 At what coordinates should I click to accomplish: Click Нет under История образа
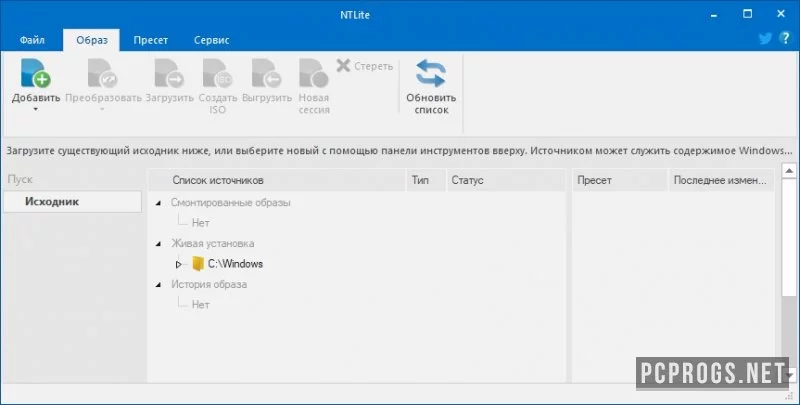(201, 305)
